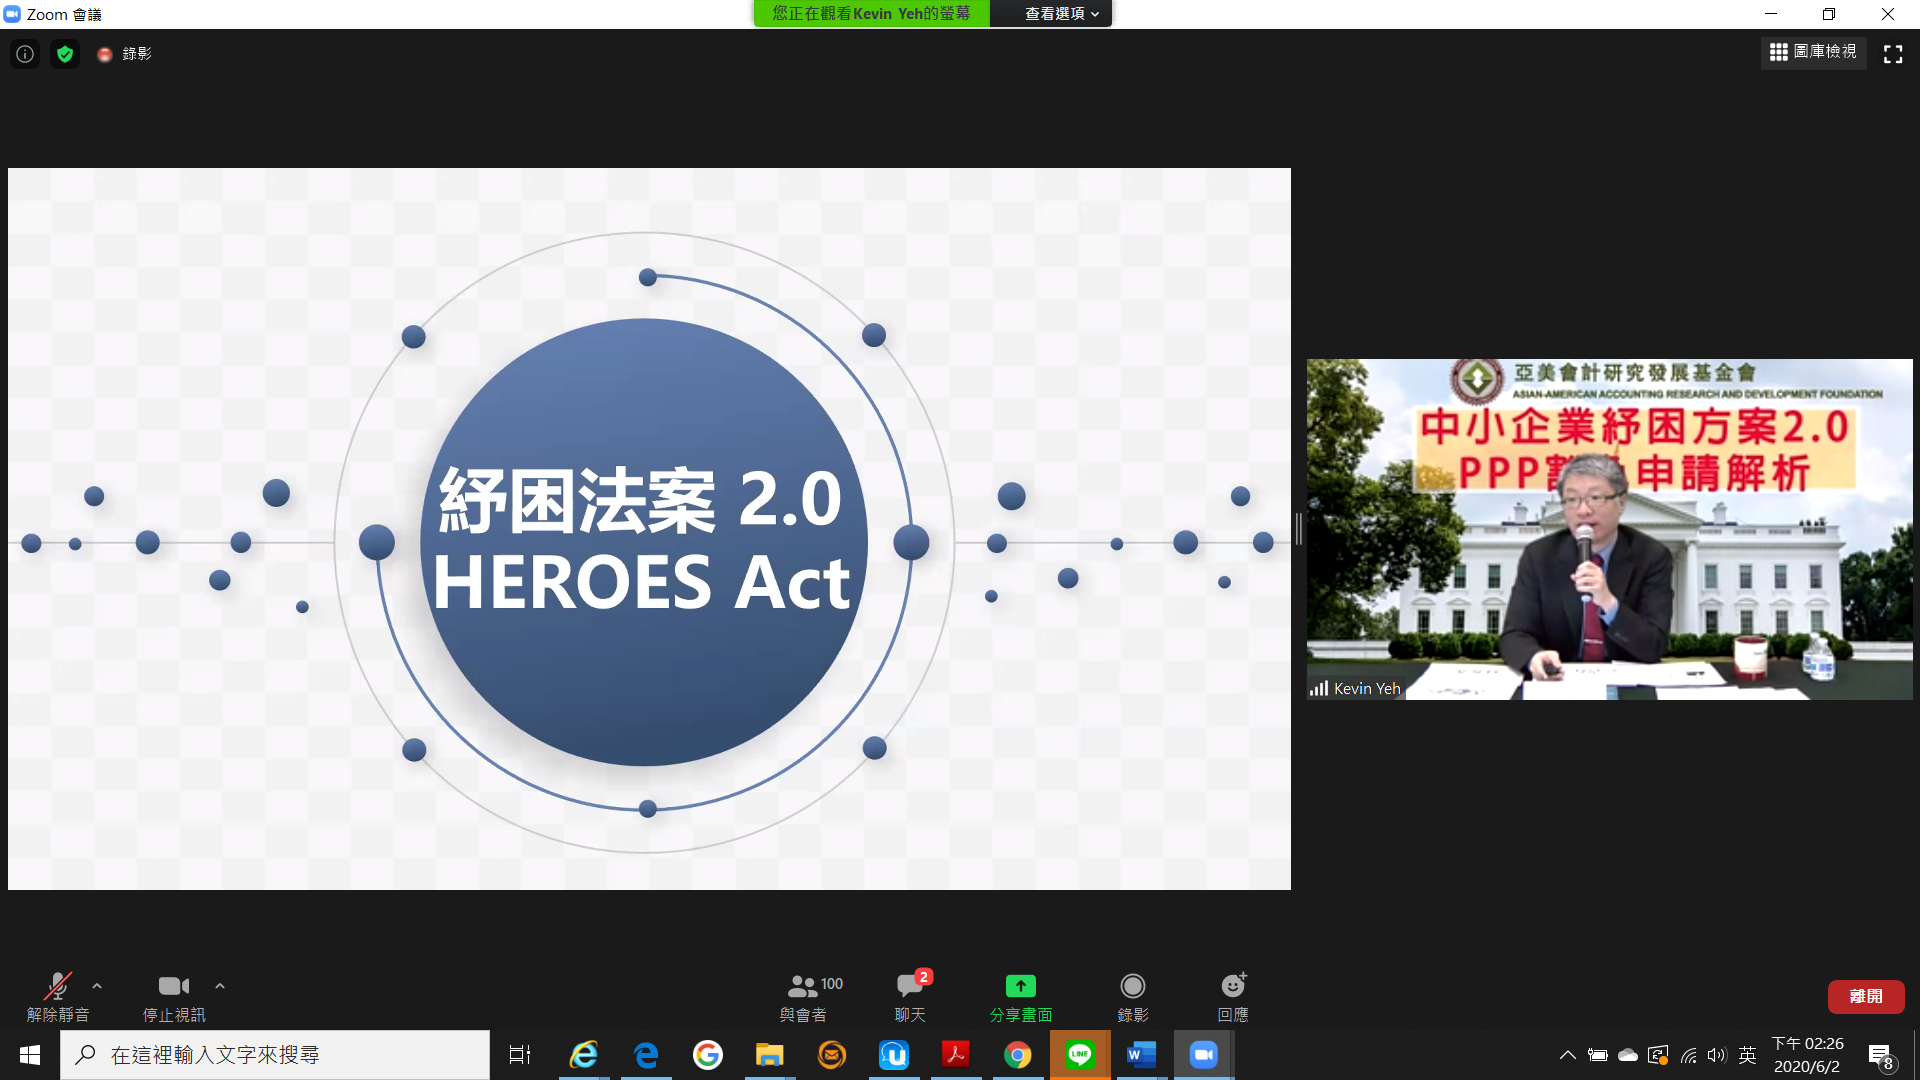Click the green encryption shield icon
1920x1080 pixels.
pos(65,54)
